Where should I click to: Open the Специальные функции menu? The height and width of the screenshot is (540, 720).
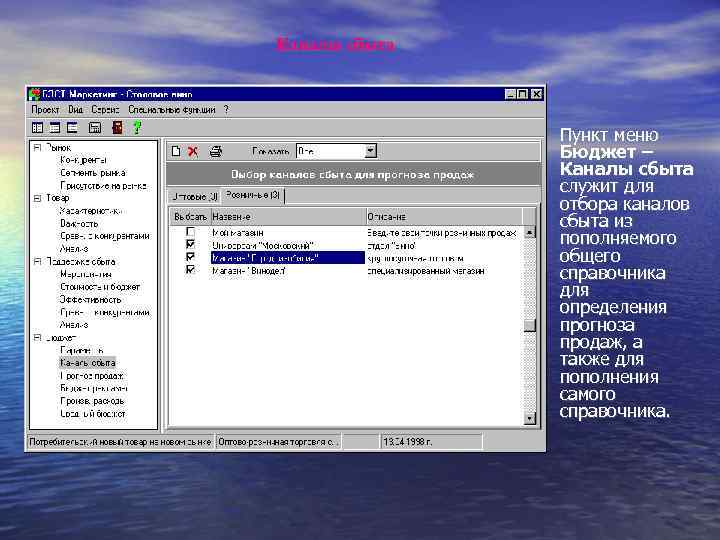pos(172,110)
